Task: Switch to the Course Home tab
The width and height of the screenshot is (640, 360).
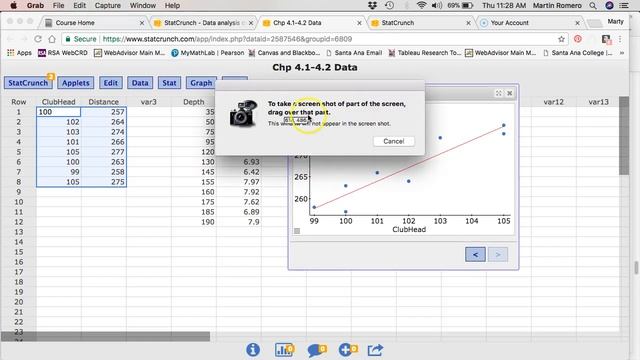Action: [94, 23]
